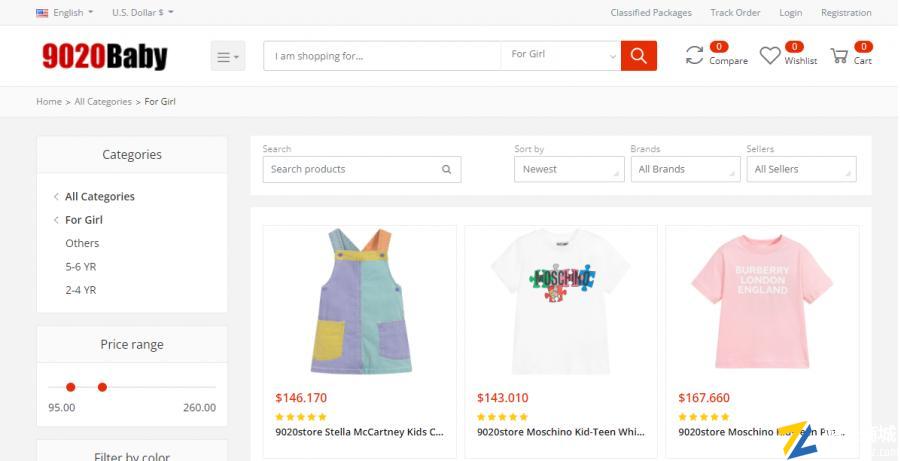Screen dimensions: 900x461
Task: Open the pink Burberry t-shirt image
Action: click(762, 301)
